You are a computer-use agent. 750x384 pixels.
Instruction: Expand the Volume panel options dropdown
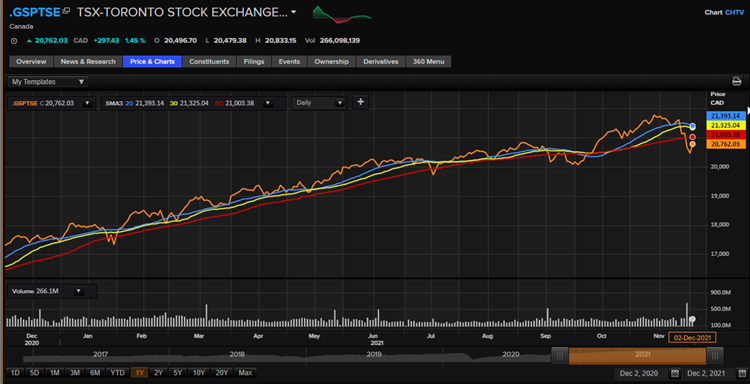[79, 291]
